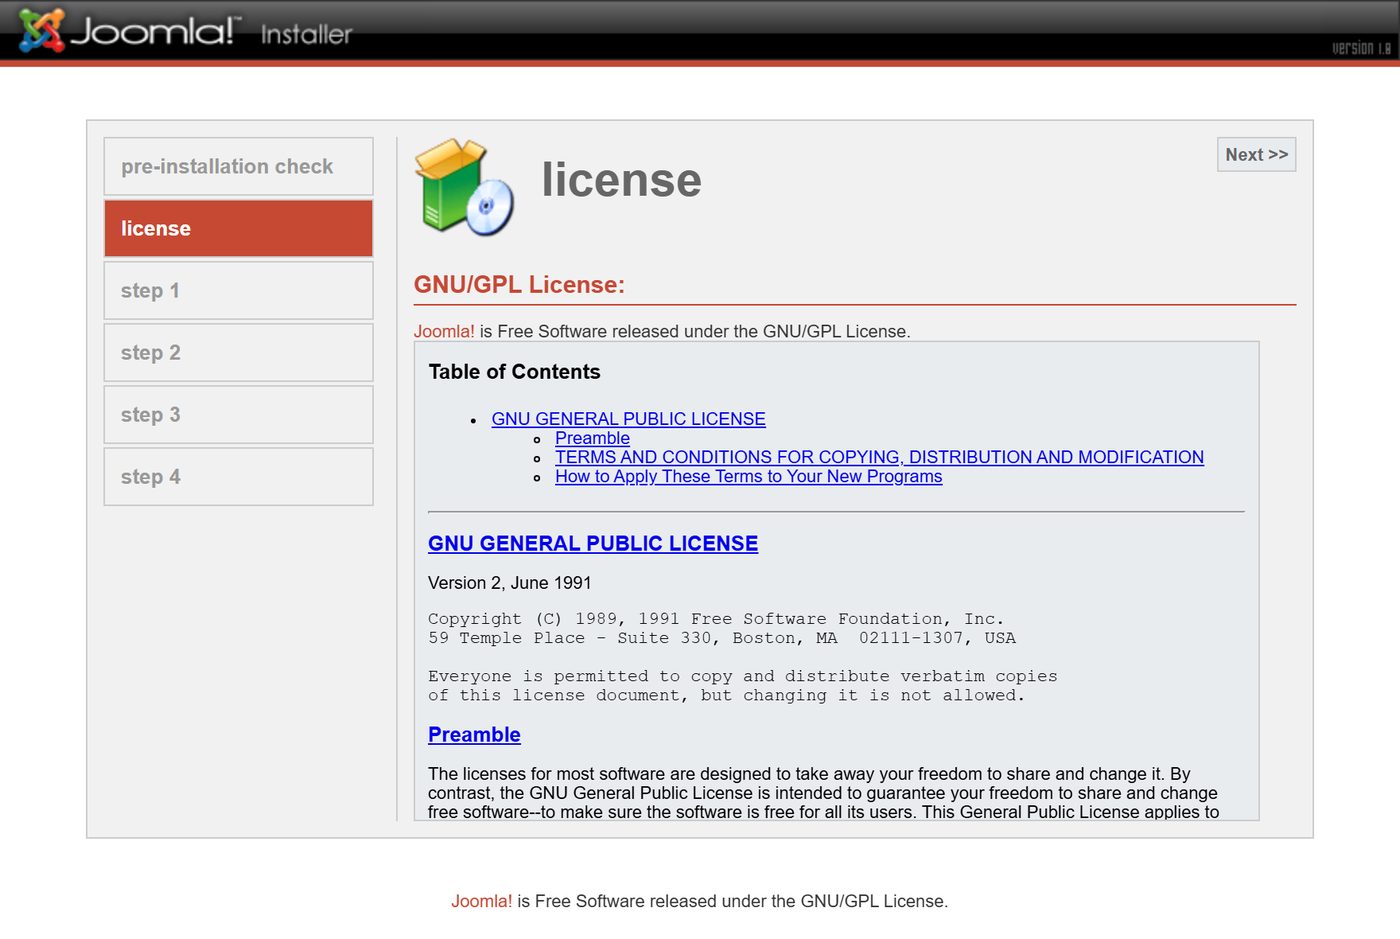This screenshot has width=1400, height=939.
Task: Click the GNU GENERAL PUBLIC LICENSE heading link
Action: click(593, 543)
